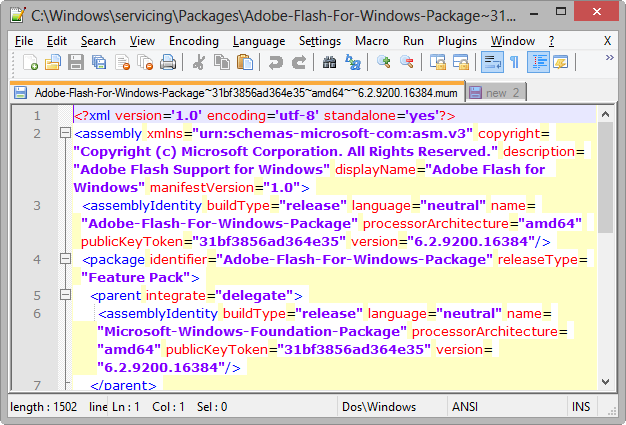Open the Macro menu
This screenshot has height=425, width=626.
[x=372, y=41]
